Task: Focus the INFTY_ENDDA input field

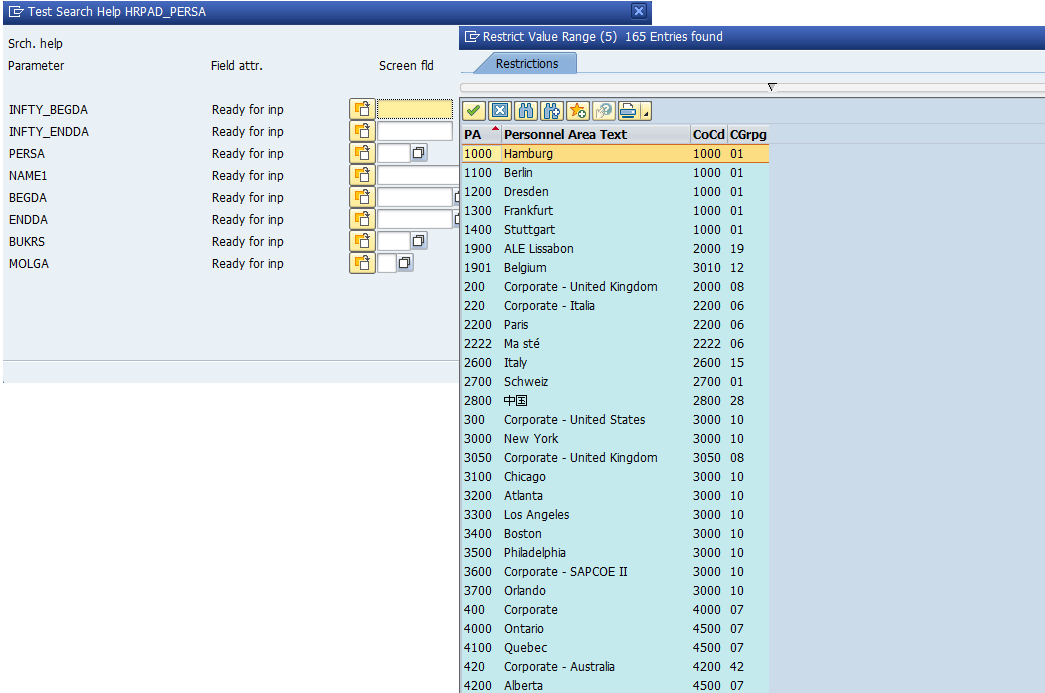Action: click(x=415, y=131)
